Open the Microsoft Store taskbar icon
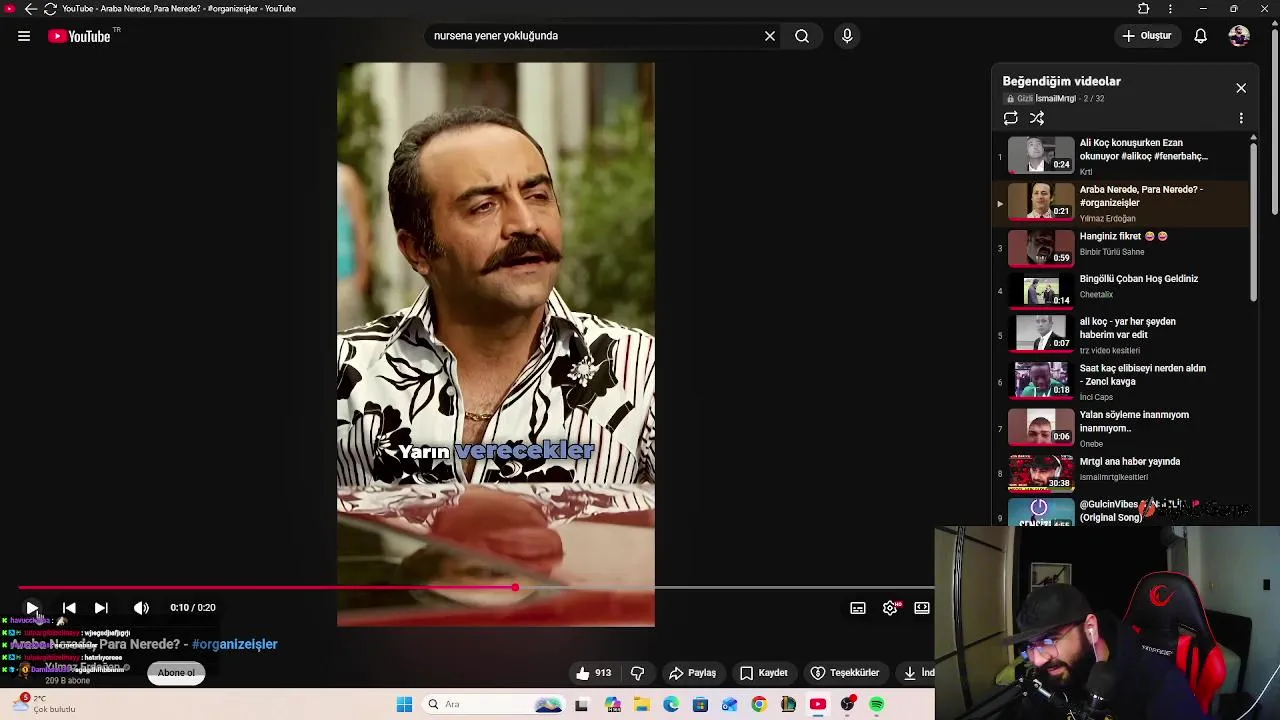 (x=700, y=705)
